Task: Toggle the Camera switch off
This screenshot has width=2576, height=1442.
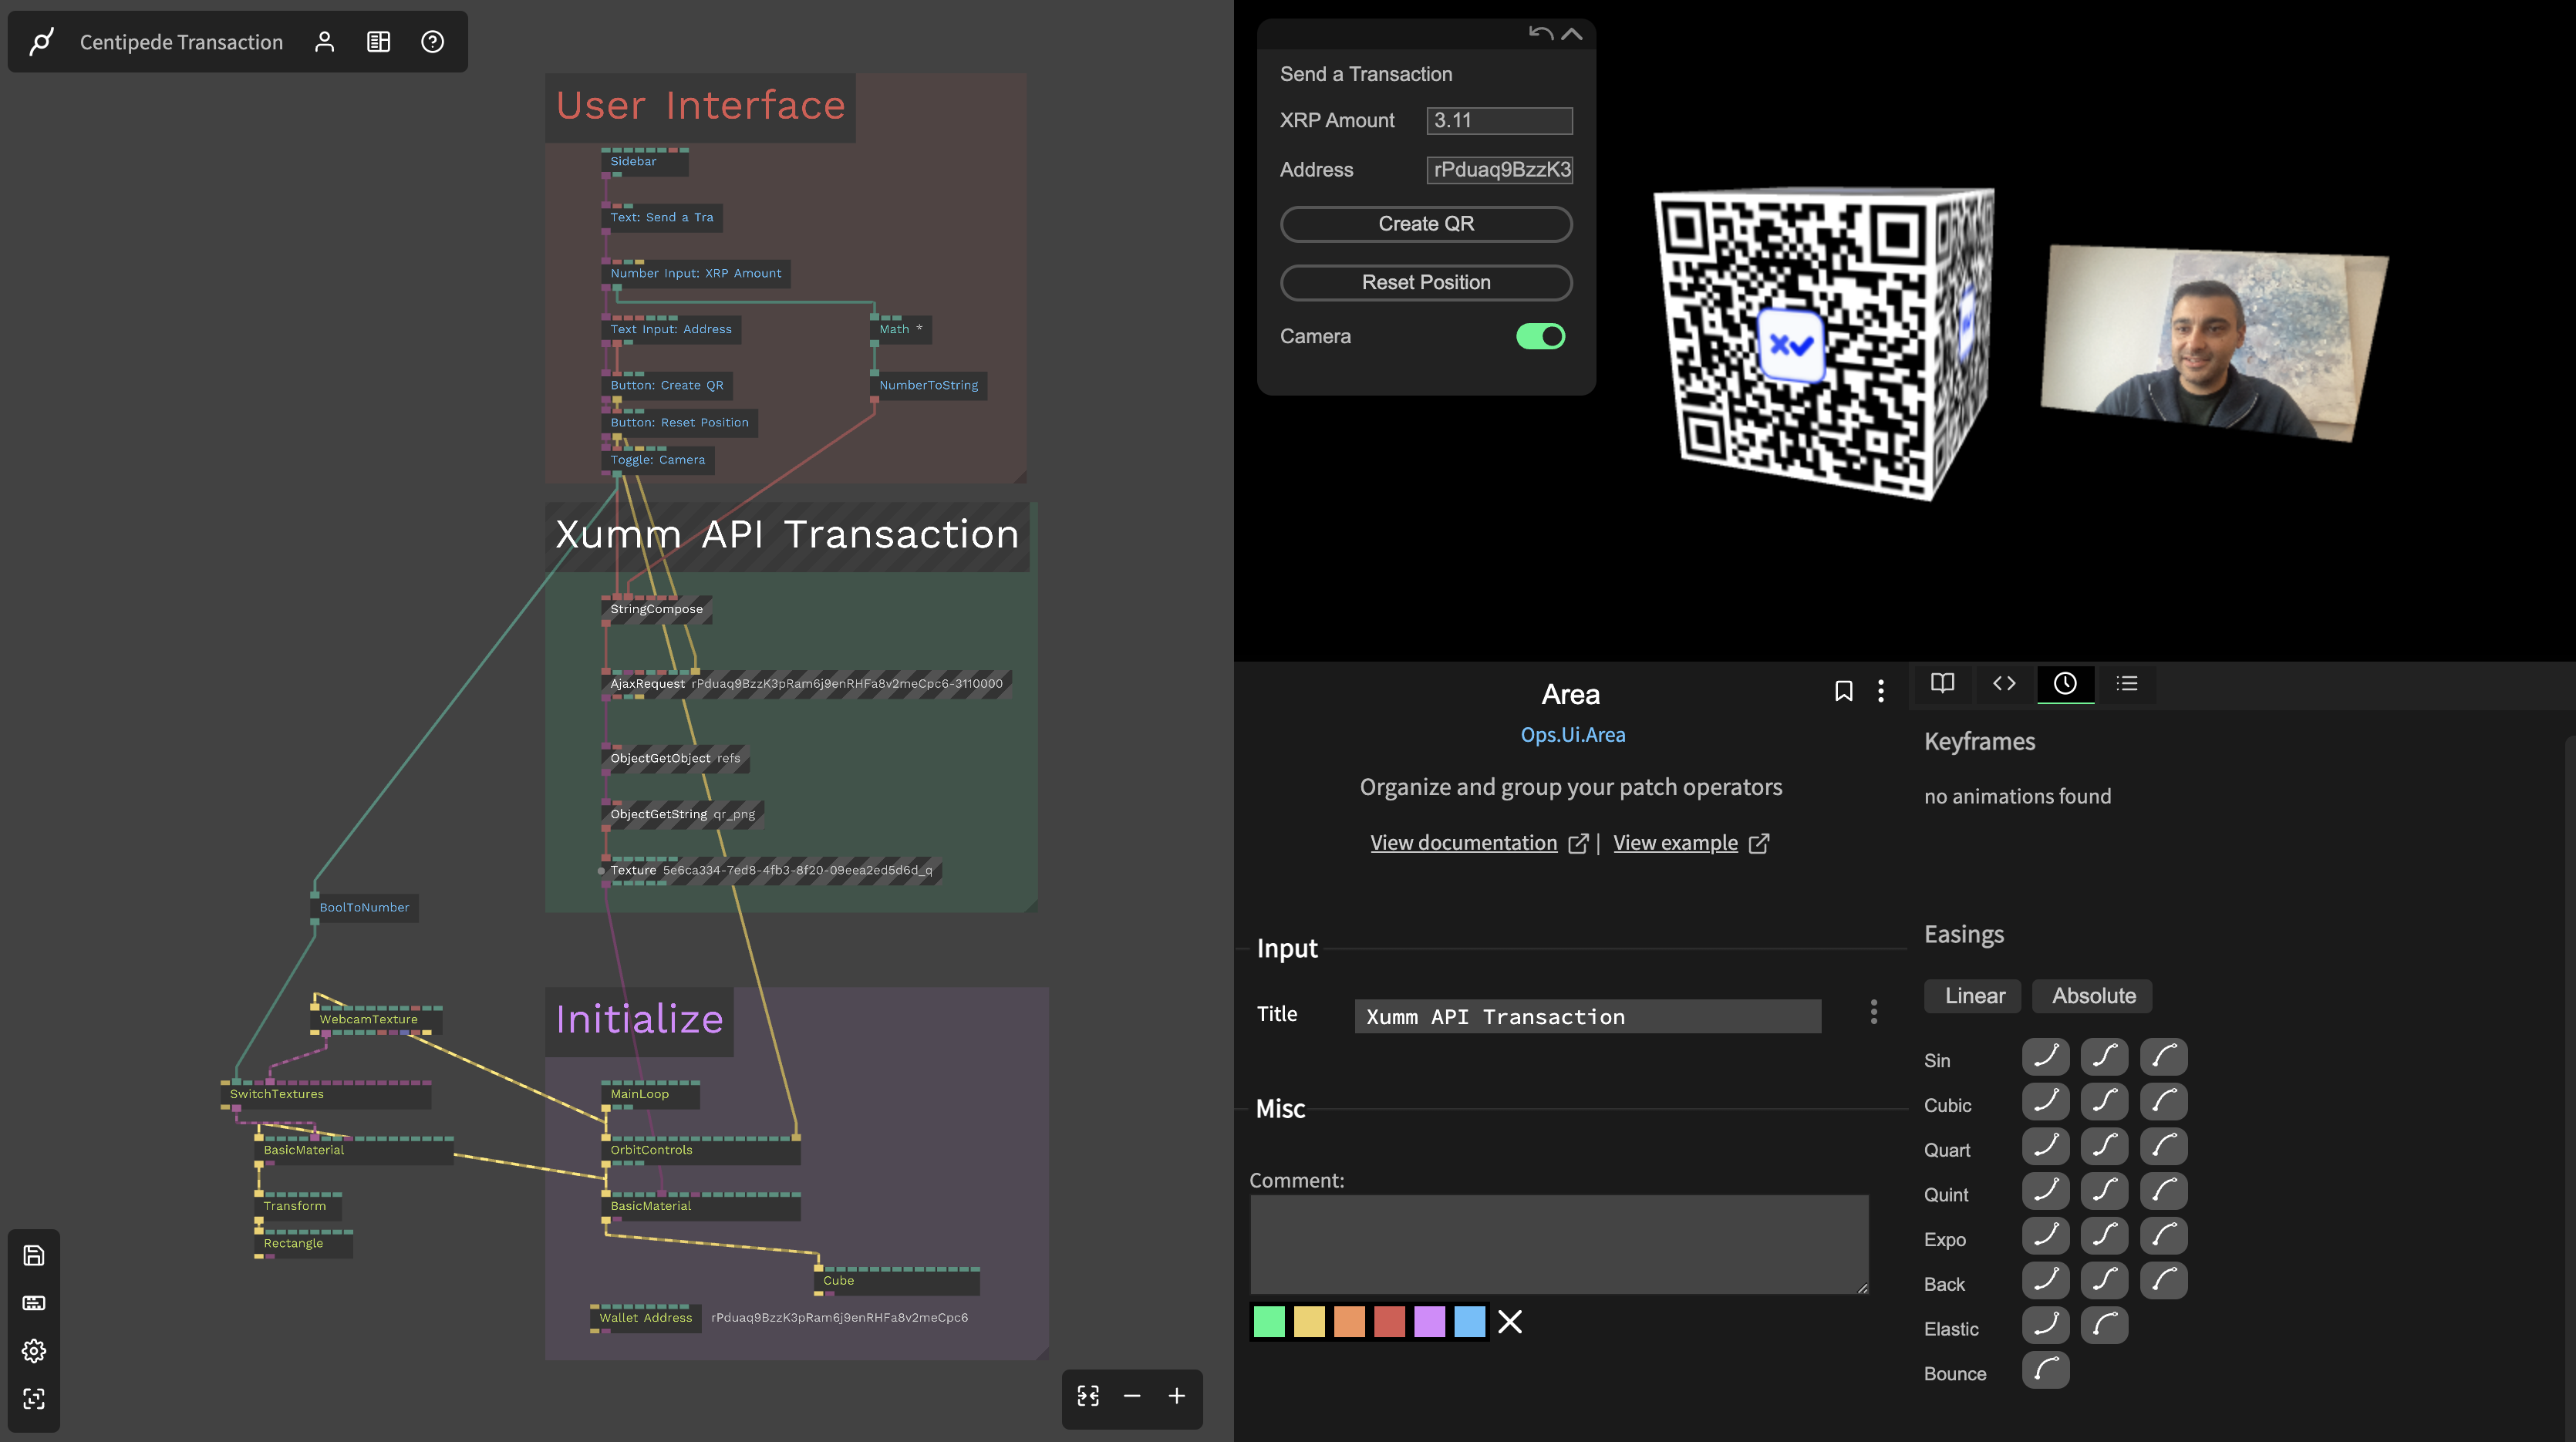Action: [x=1540, y=337]
